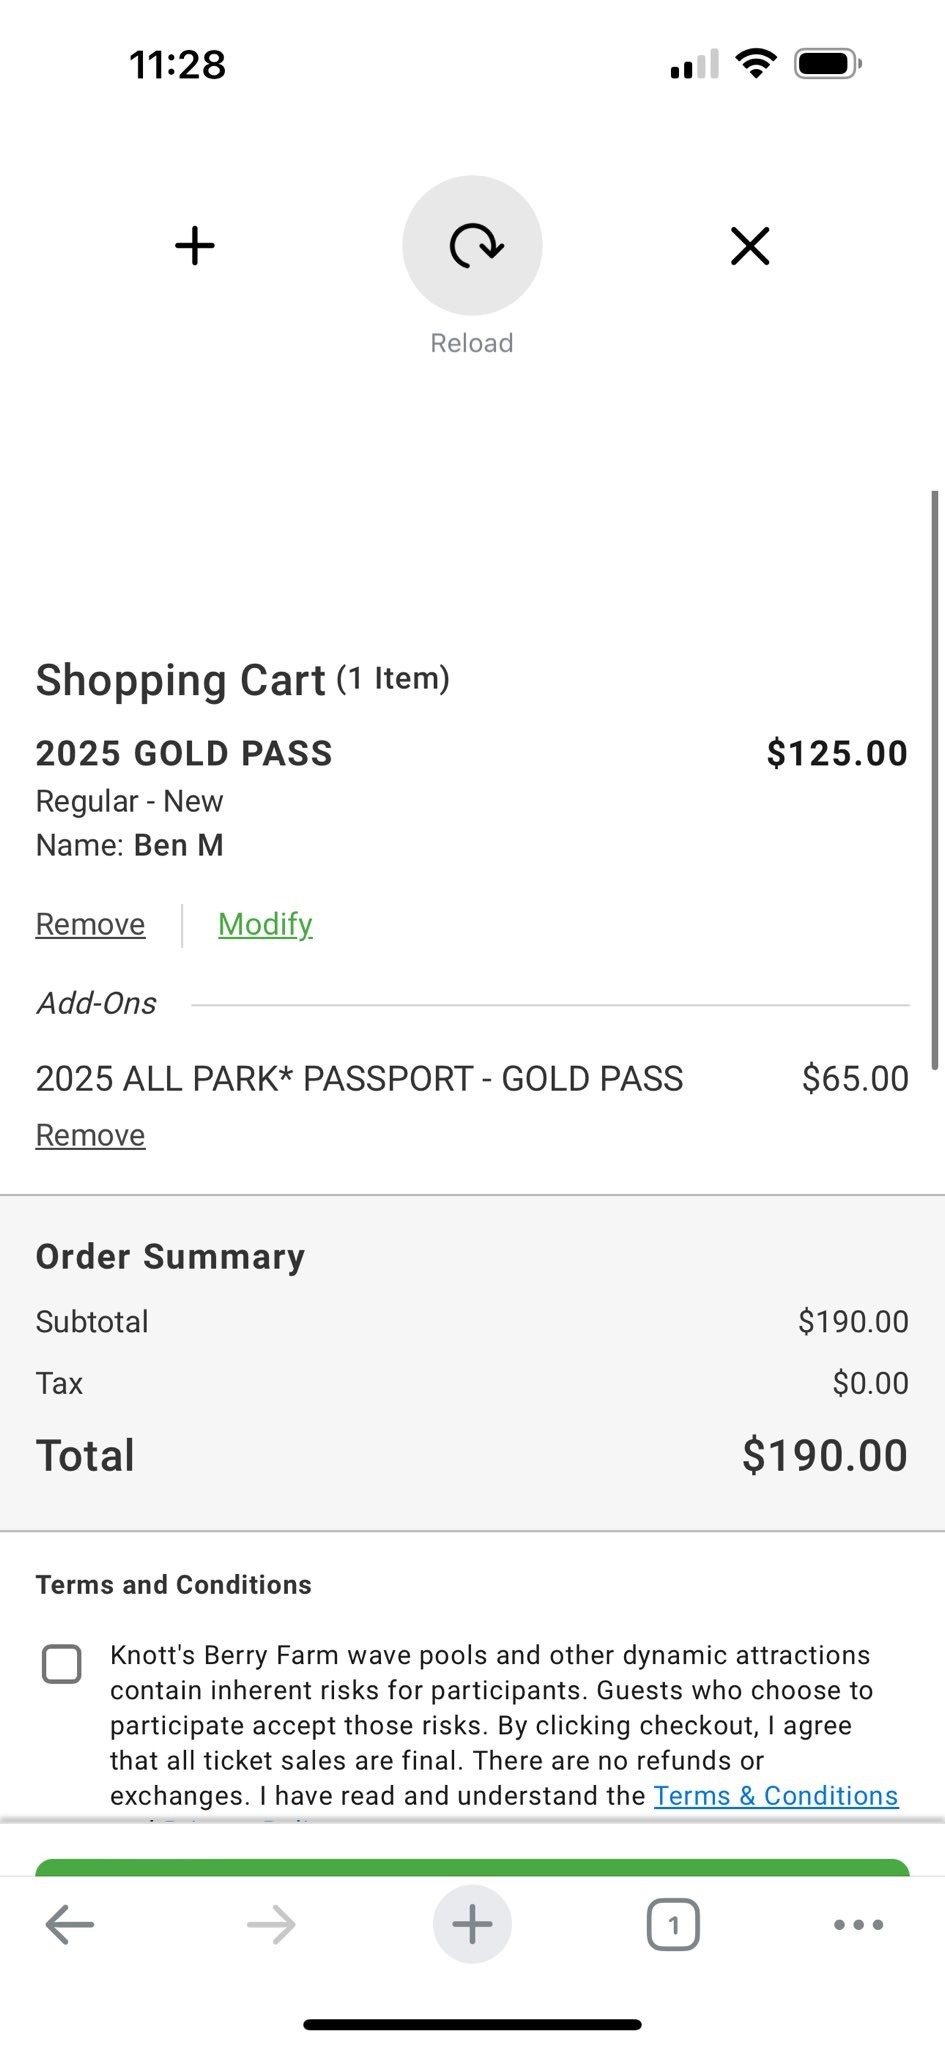Tap the battery icon in status bar
The width and height of the screenshot is (945, 2048).
827,65
